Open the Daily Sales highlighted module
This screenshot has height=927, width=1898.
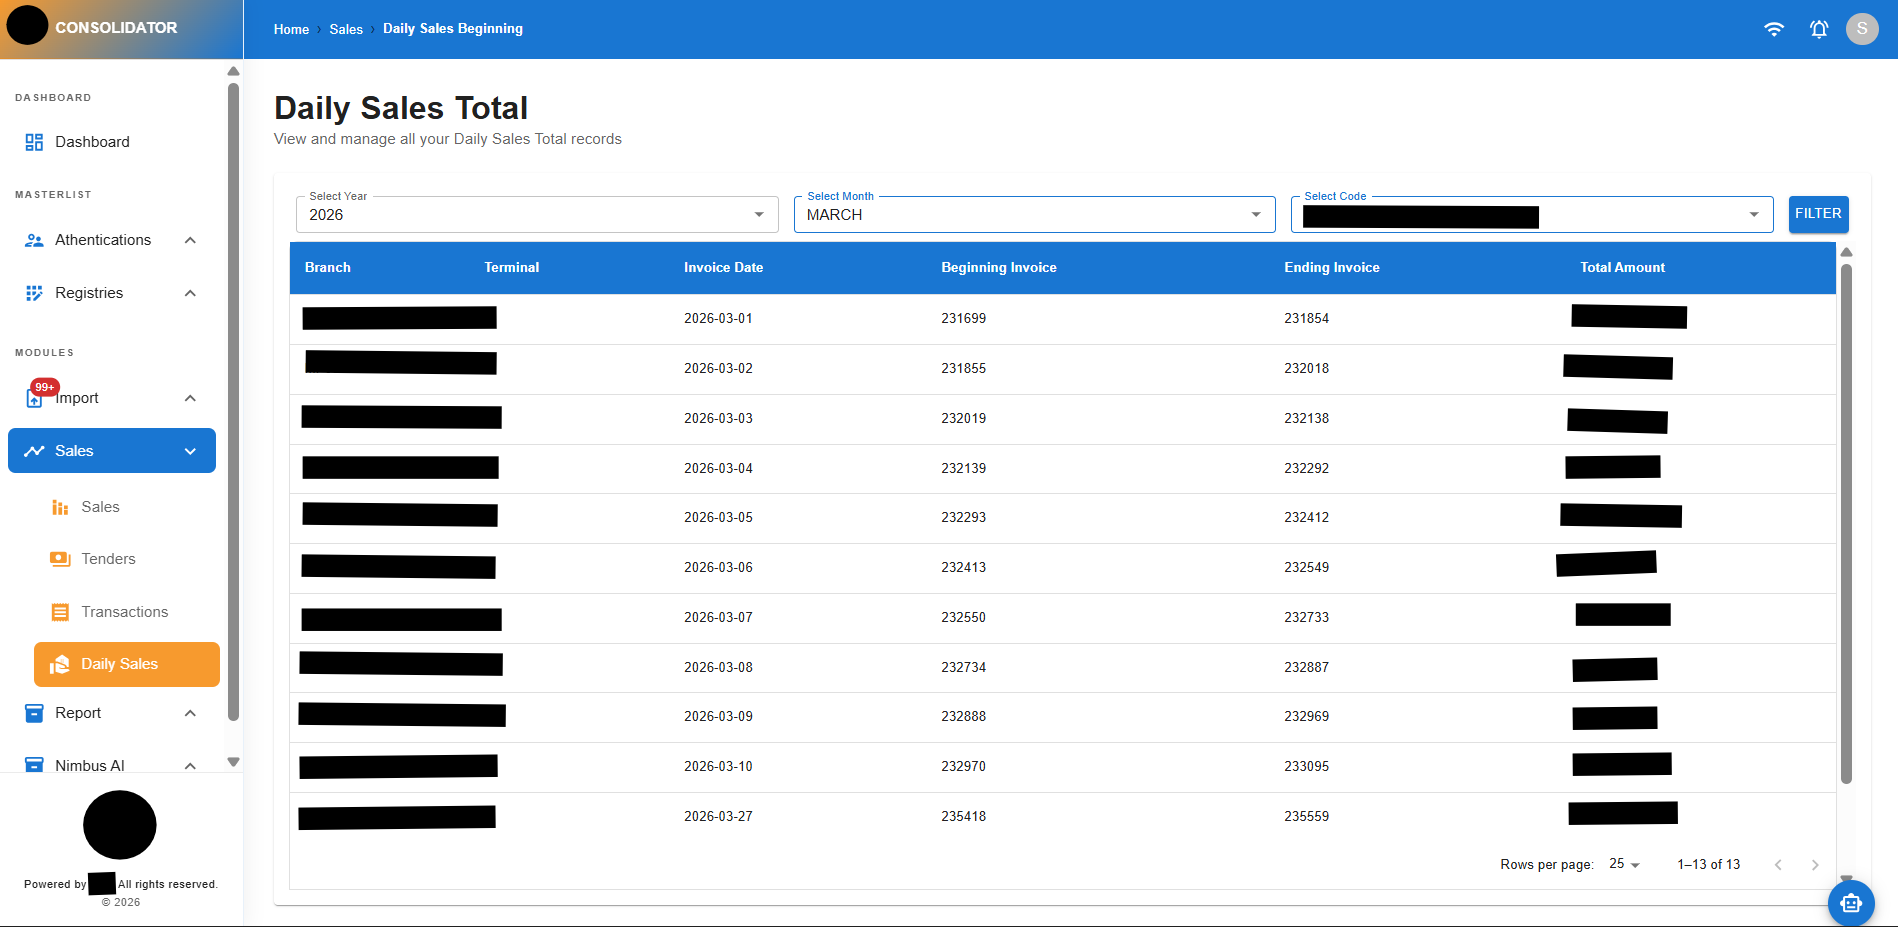[x=60, y=663]
